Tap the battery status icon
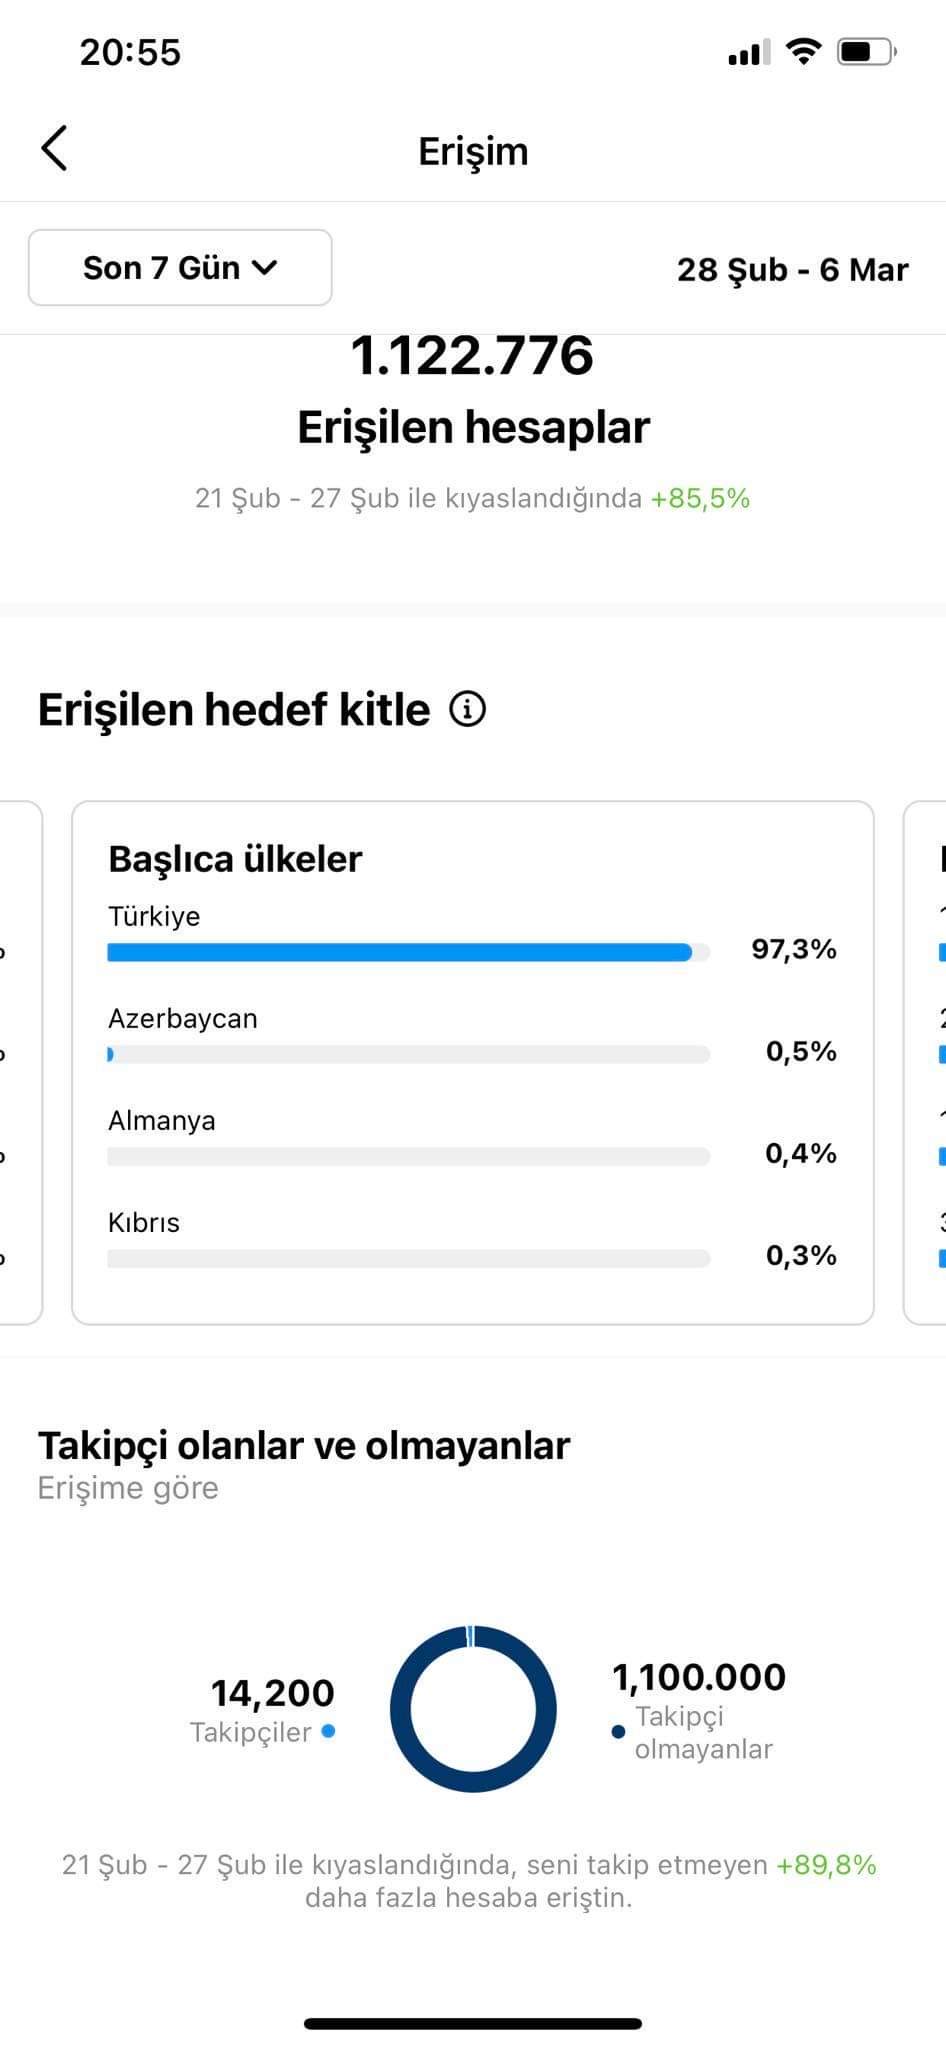This screenshot has width=946, height=2048. [867, 51]
